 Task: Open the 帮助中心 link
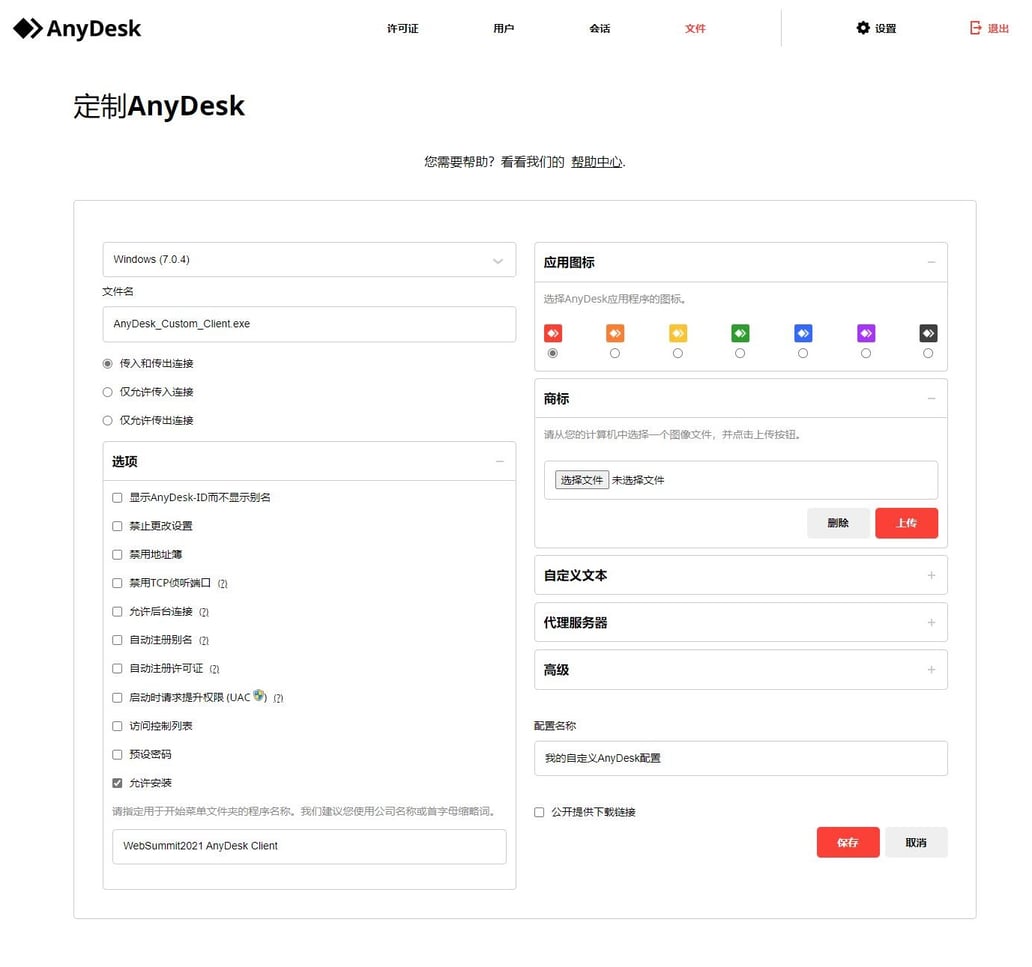[x=596, y=162]
